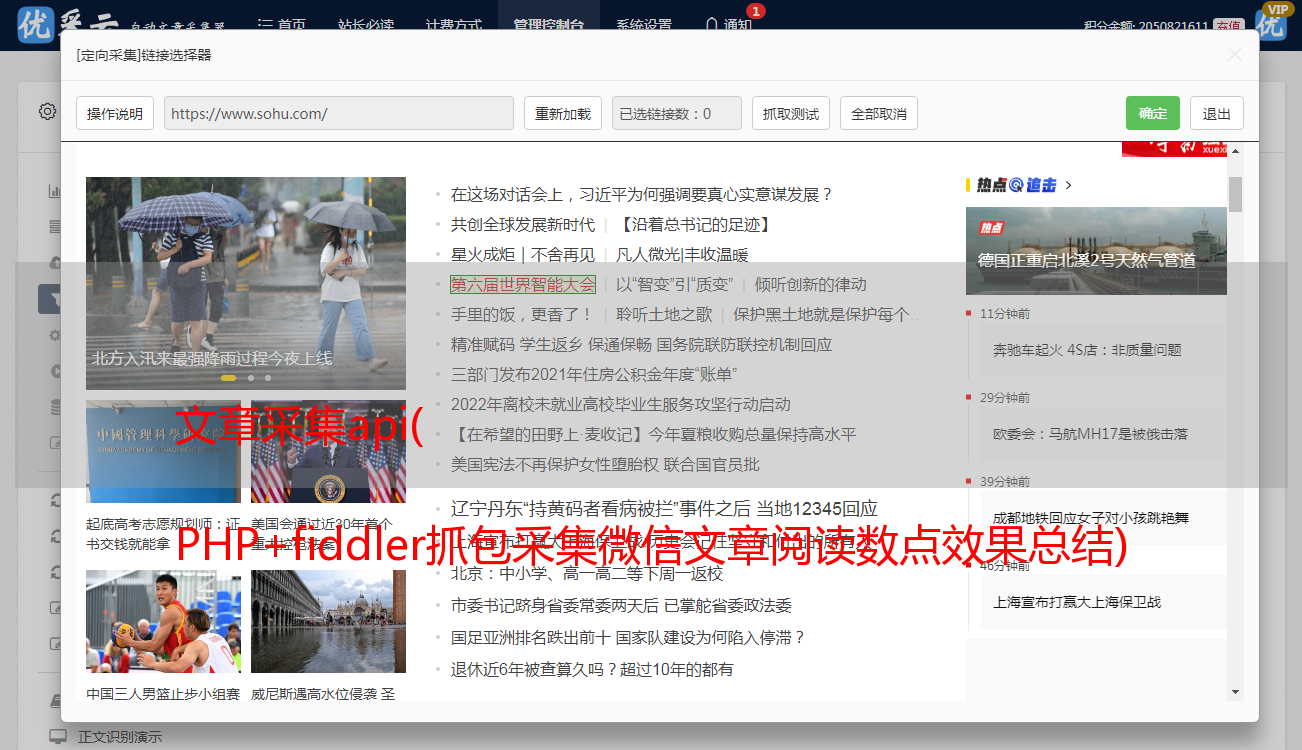Click the link 凡人微光|丰收温暖
The image size is (1302, 750).
682,254
